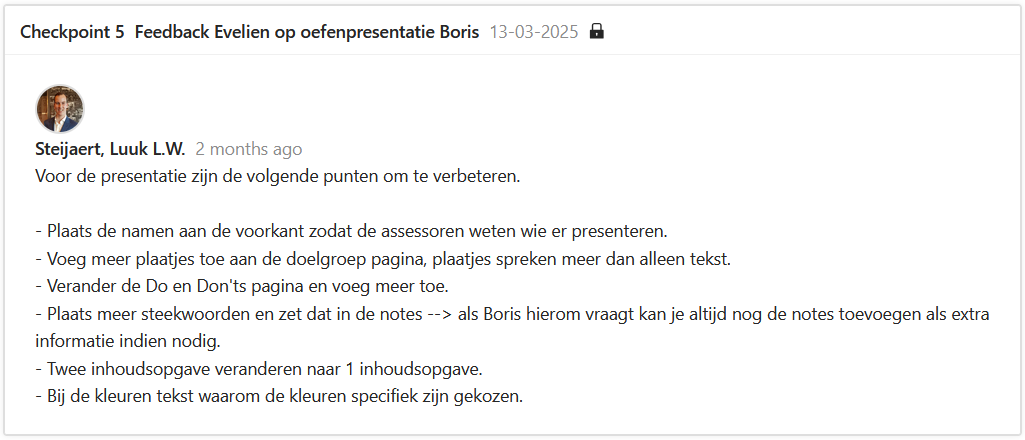The image size is (1025, 440).
Task: Click the lock icon beside the date
Action: (x=597, y=31)
